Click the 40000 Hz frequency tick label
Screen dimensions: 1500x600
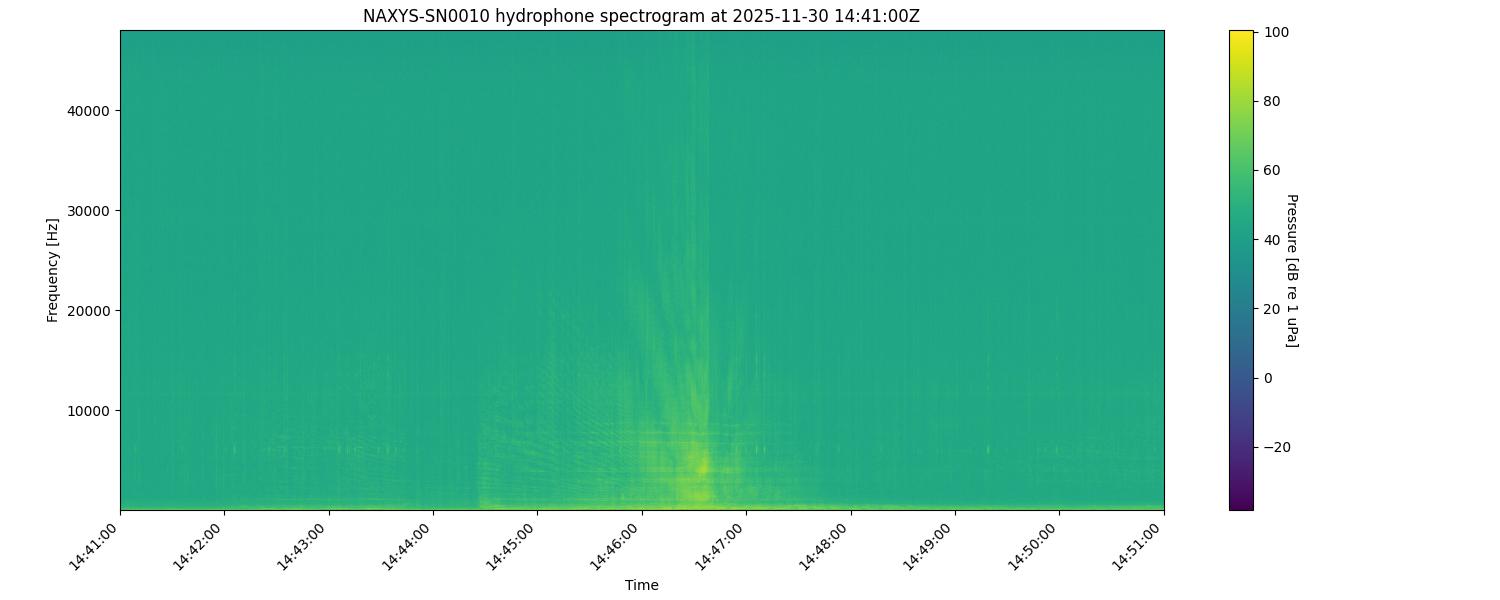click(87, 111)
